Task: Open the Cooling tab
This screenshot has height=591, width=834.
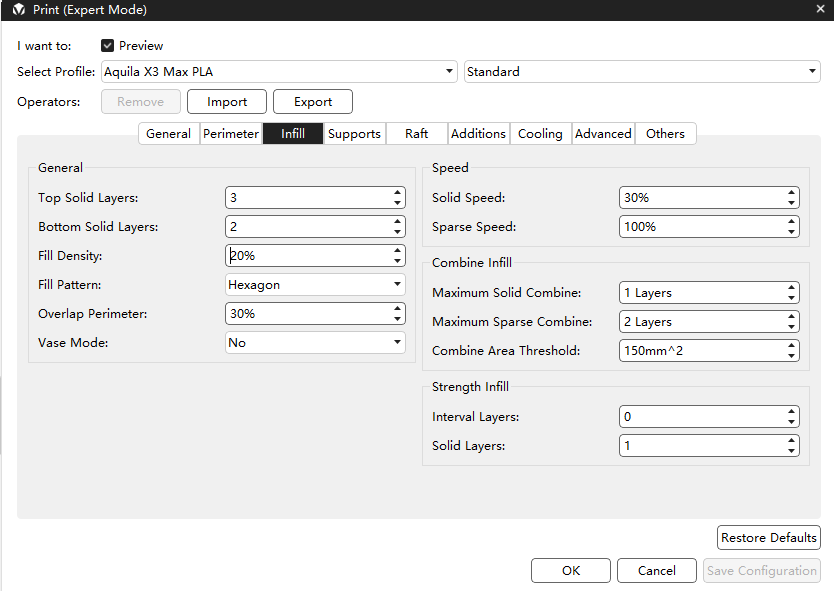Action: [x=540, y=134]
